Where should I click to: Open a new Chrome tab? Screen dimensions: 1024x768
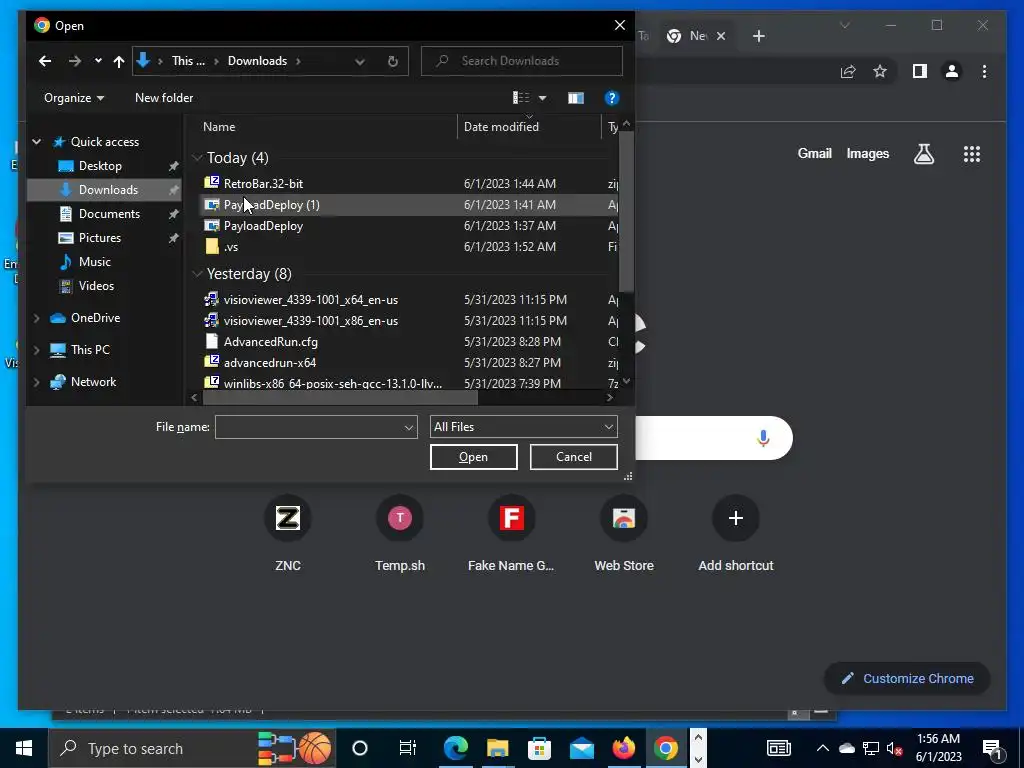(x=758, y=36)
